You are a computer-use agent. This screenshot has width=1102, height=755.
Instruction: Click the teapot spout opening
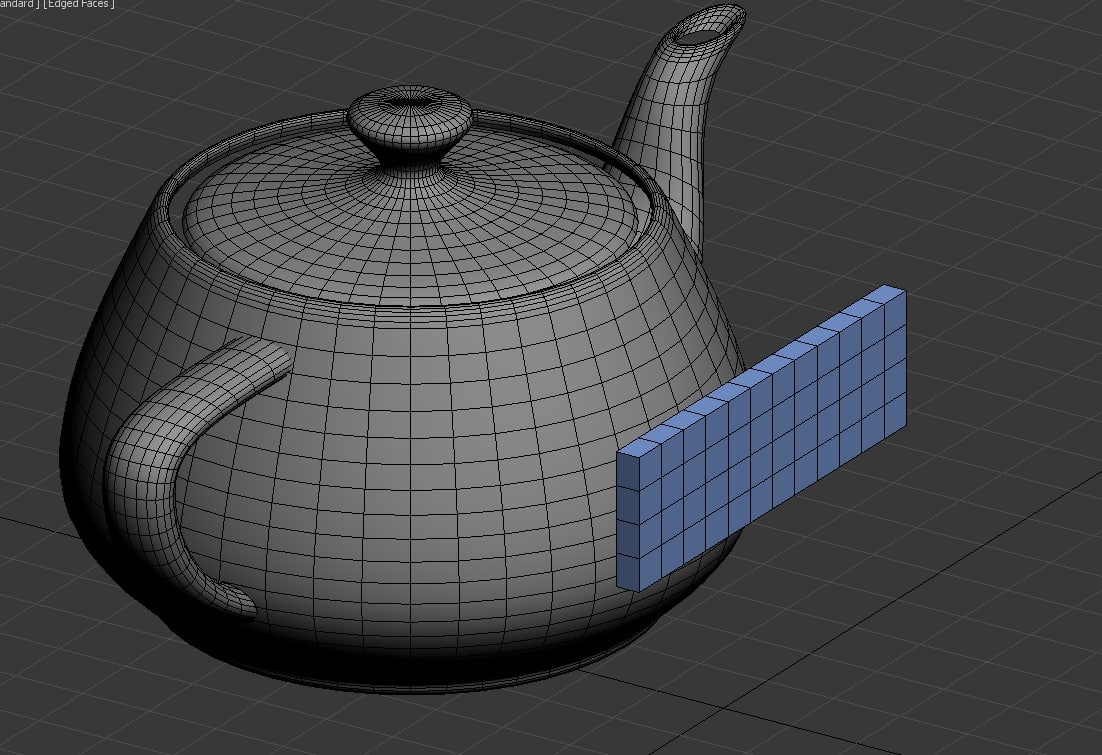point(704,33)
